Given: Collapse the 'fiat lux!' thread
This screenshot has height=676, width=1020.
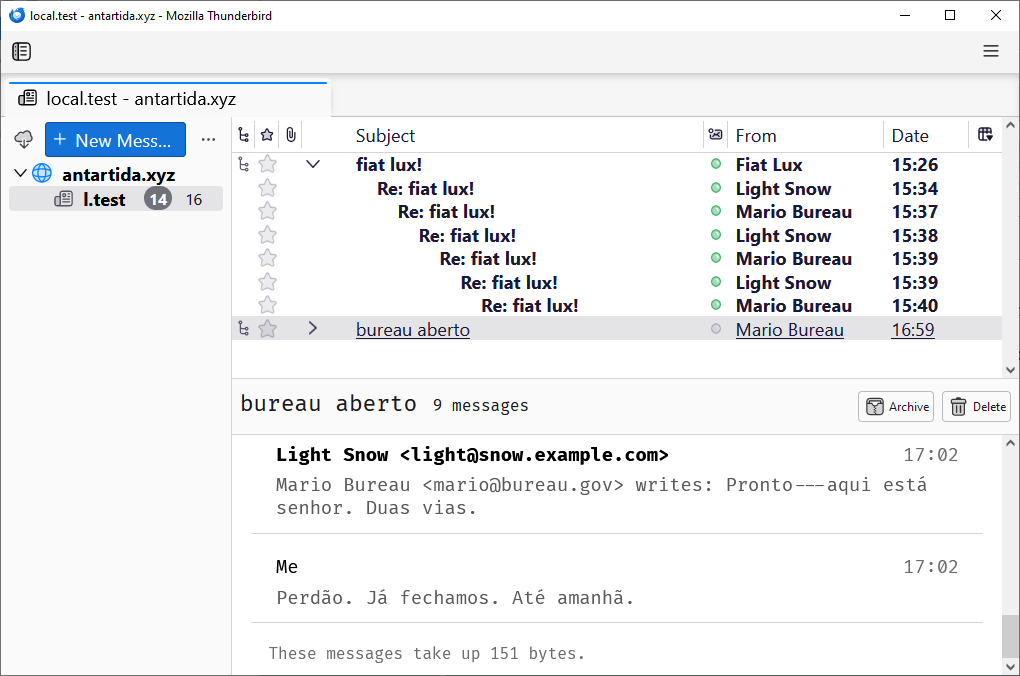Looking at the screenshot, I should pos(313,165).
